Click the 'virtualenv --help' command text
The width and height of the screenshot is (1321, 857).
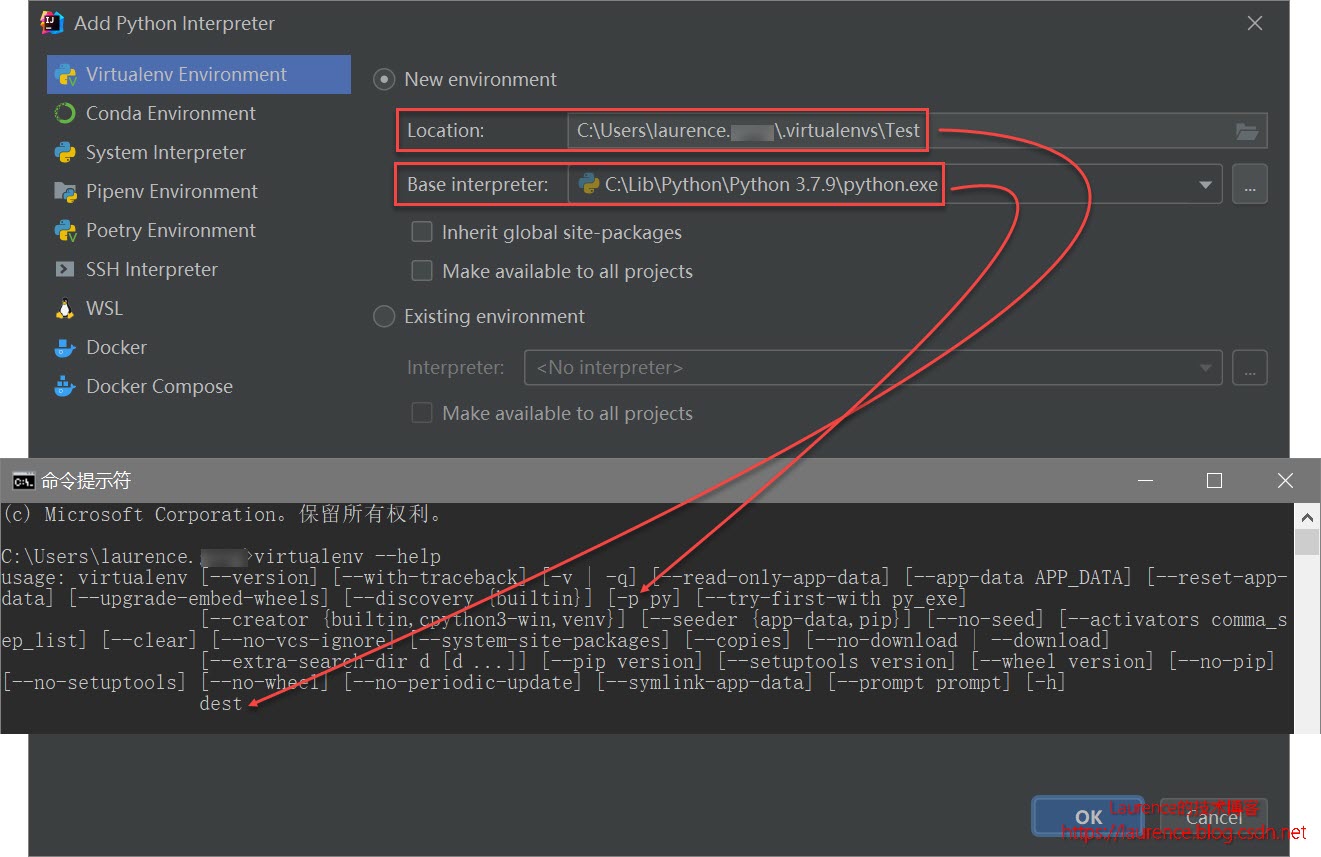[347, 557]
